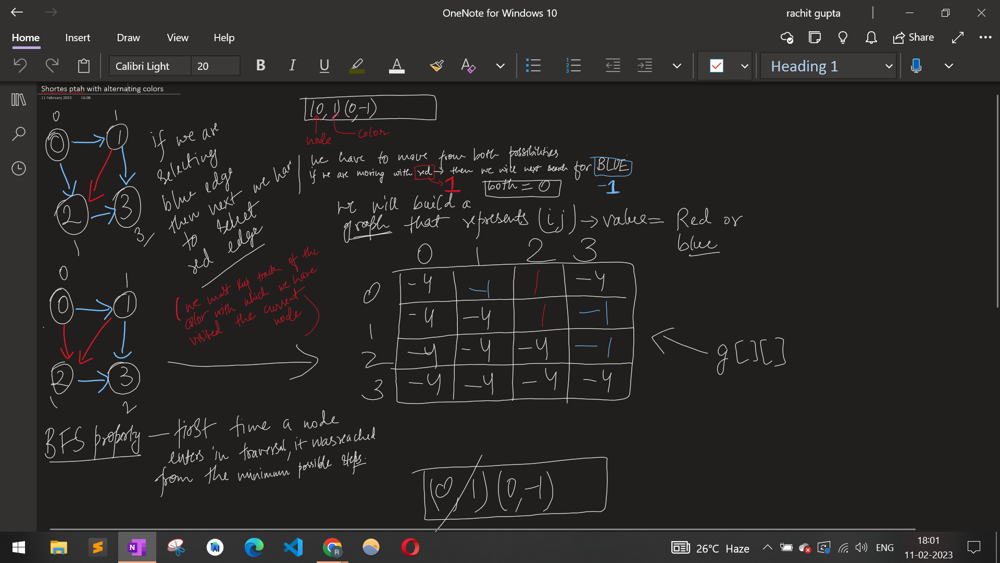Open the notebook navigation pane
Image resolution: width=1000 pixels, height=563 pixels.
(18, 100)
